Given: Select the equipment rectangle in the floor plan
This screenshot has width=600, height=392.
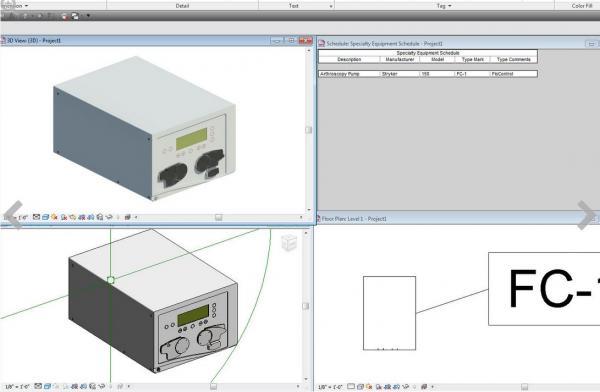Looking at the screenshot, I should (x=389, y=313).
